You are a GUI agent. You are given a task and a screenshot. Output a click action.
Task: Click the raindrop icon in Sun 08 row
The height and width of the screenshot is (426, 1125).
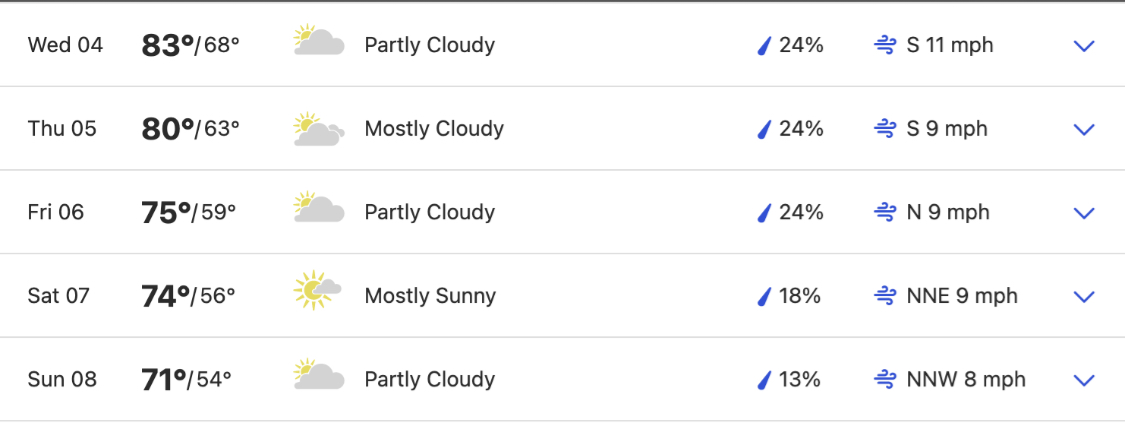coord(765,379)
